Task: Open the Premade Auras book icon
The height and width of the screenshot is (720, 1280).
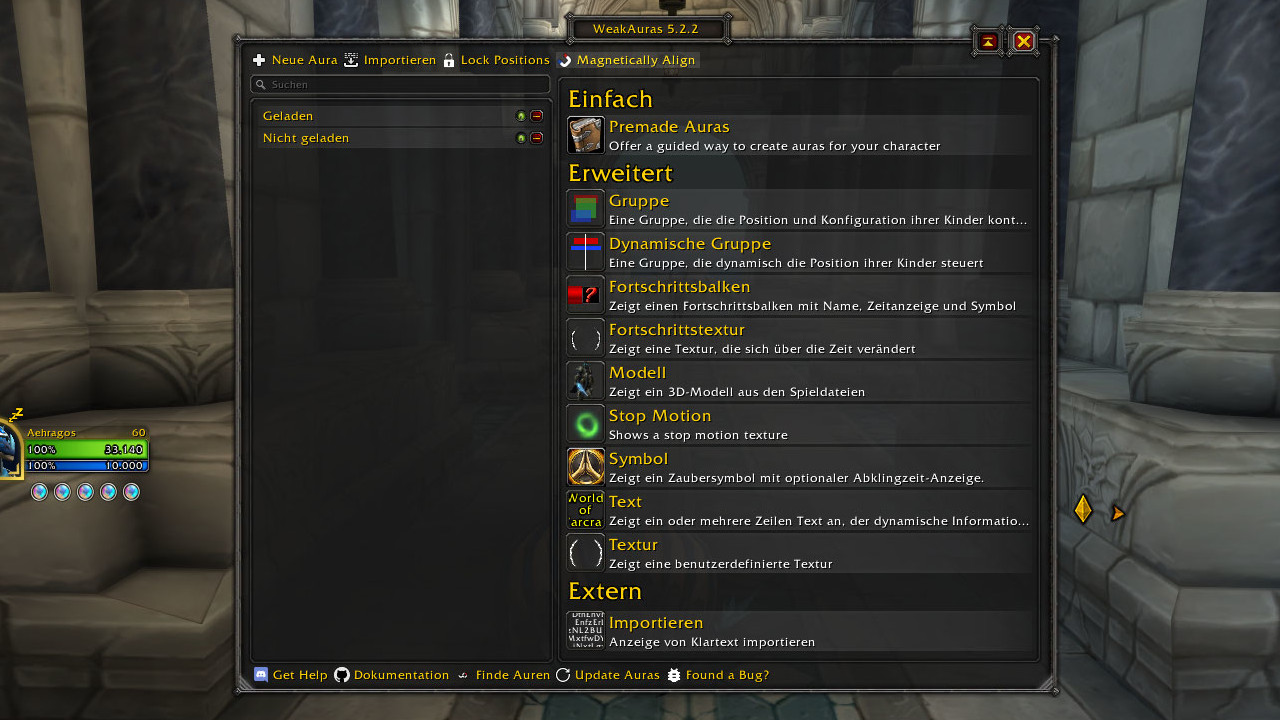Action: pos(585,135)
